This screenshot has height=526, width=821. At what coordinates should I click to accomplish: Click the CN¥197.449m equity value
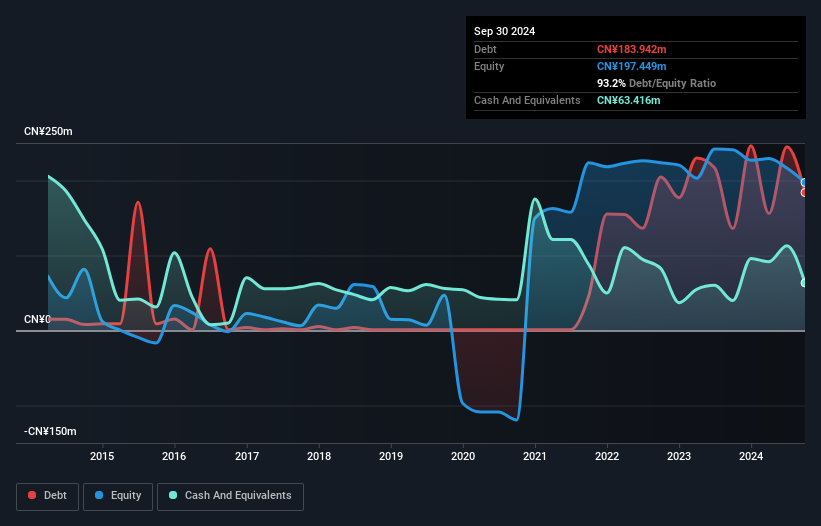(x=631, y=66)
